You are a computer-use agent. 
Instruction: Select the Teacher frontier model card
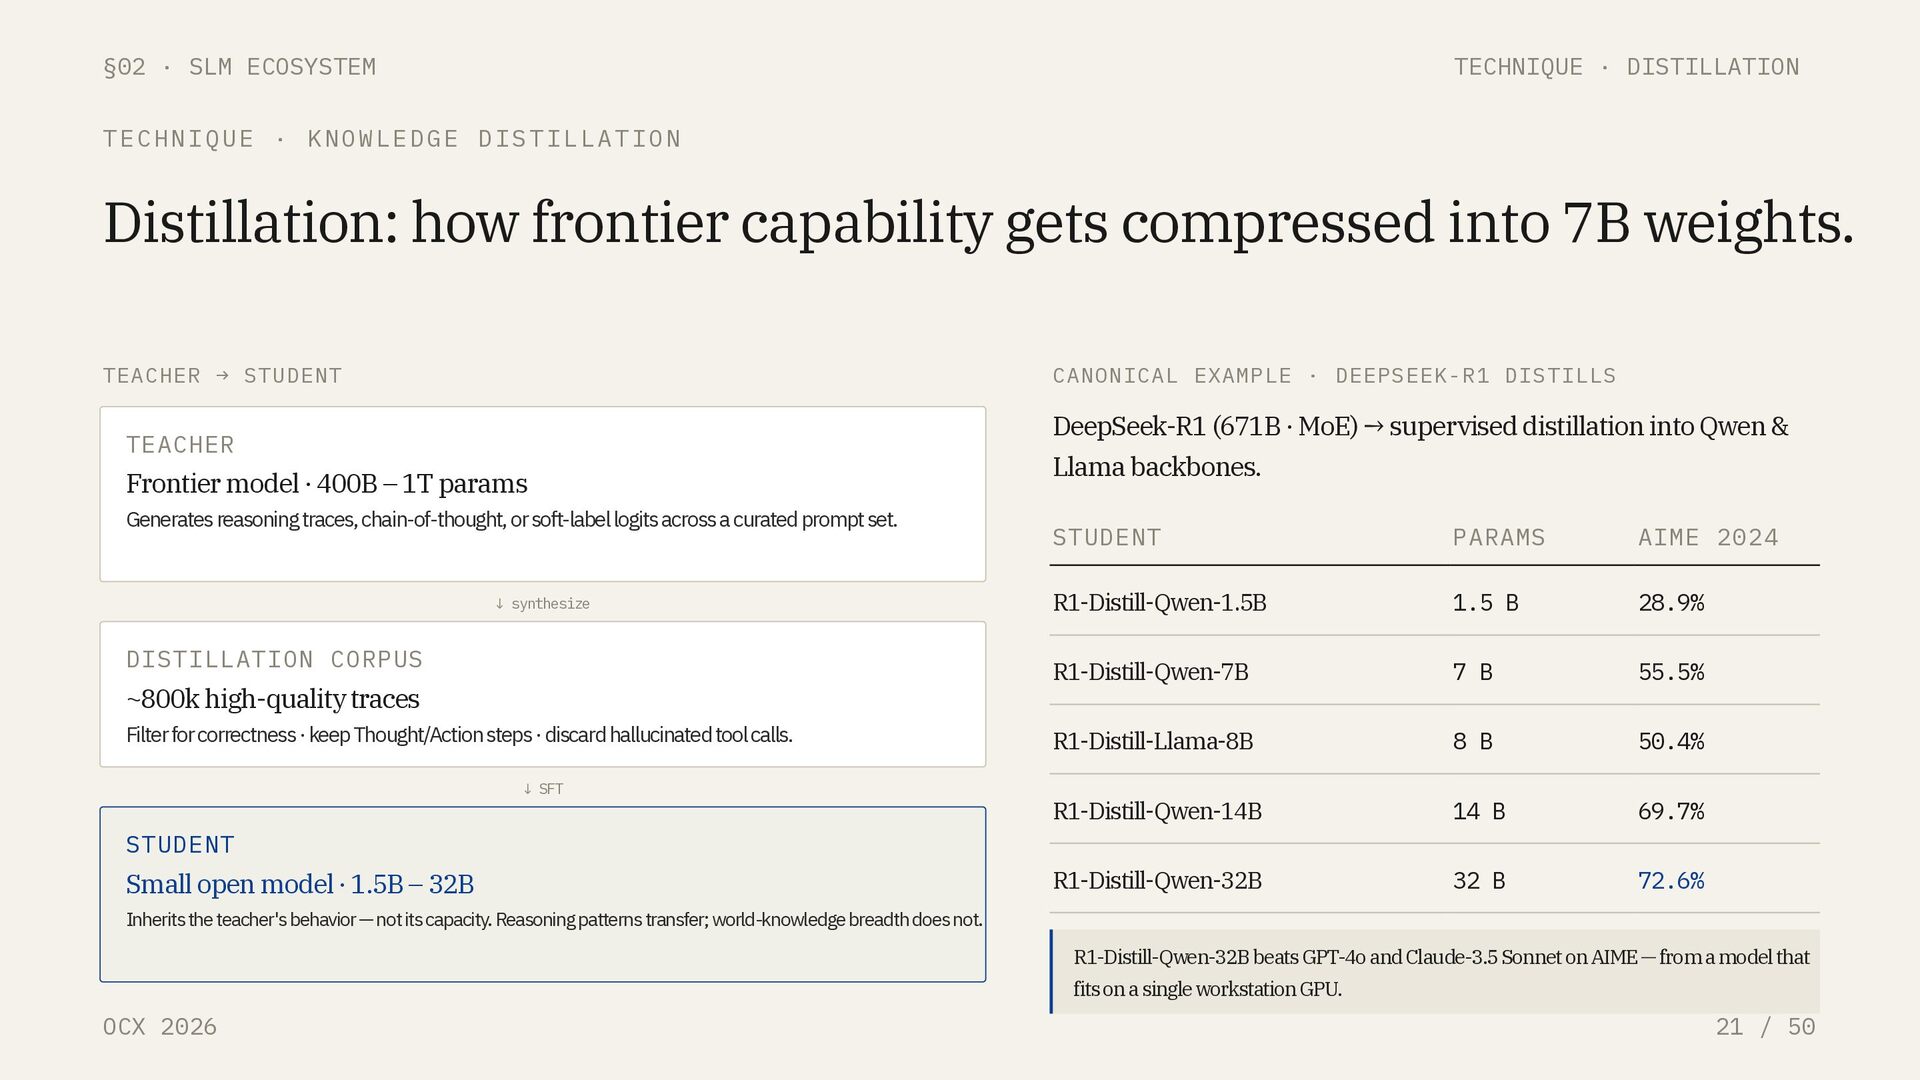click(x=542, y=494)
